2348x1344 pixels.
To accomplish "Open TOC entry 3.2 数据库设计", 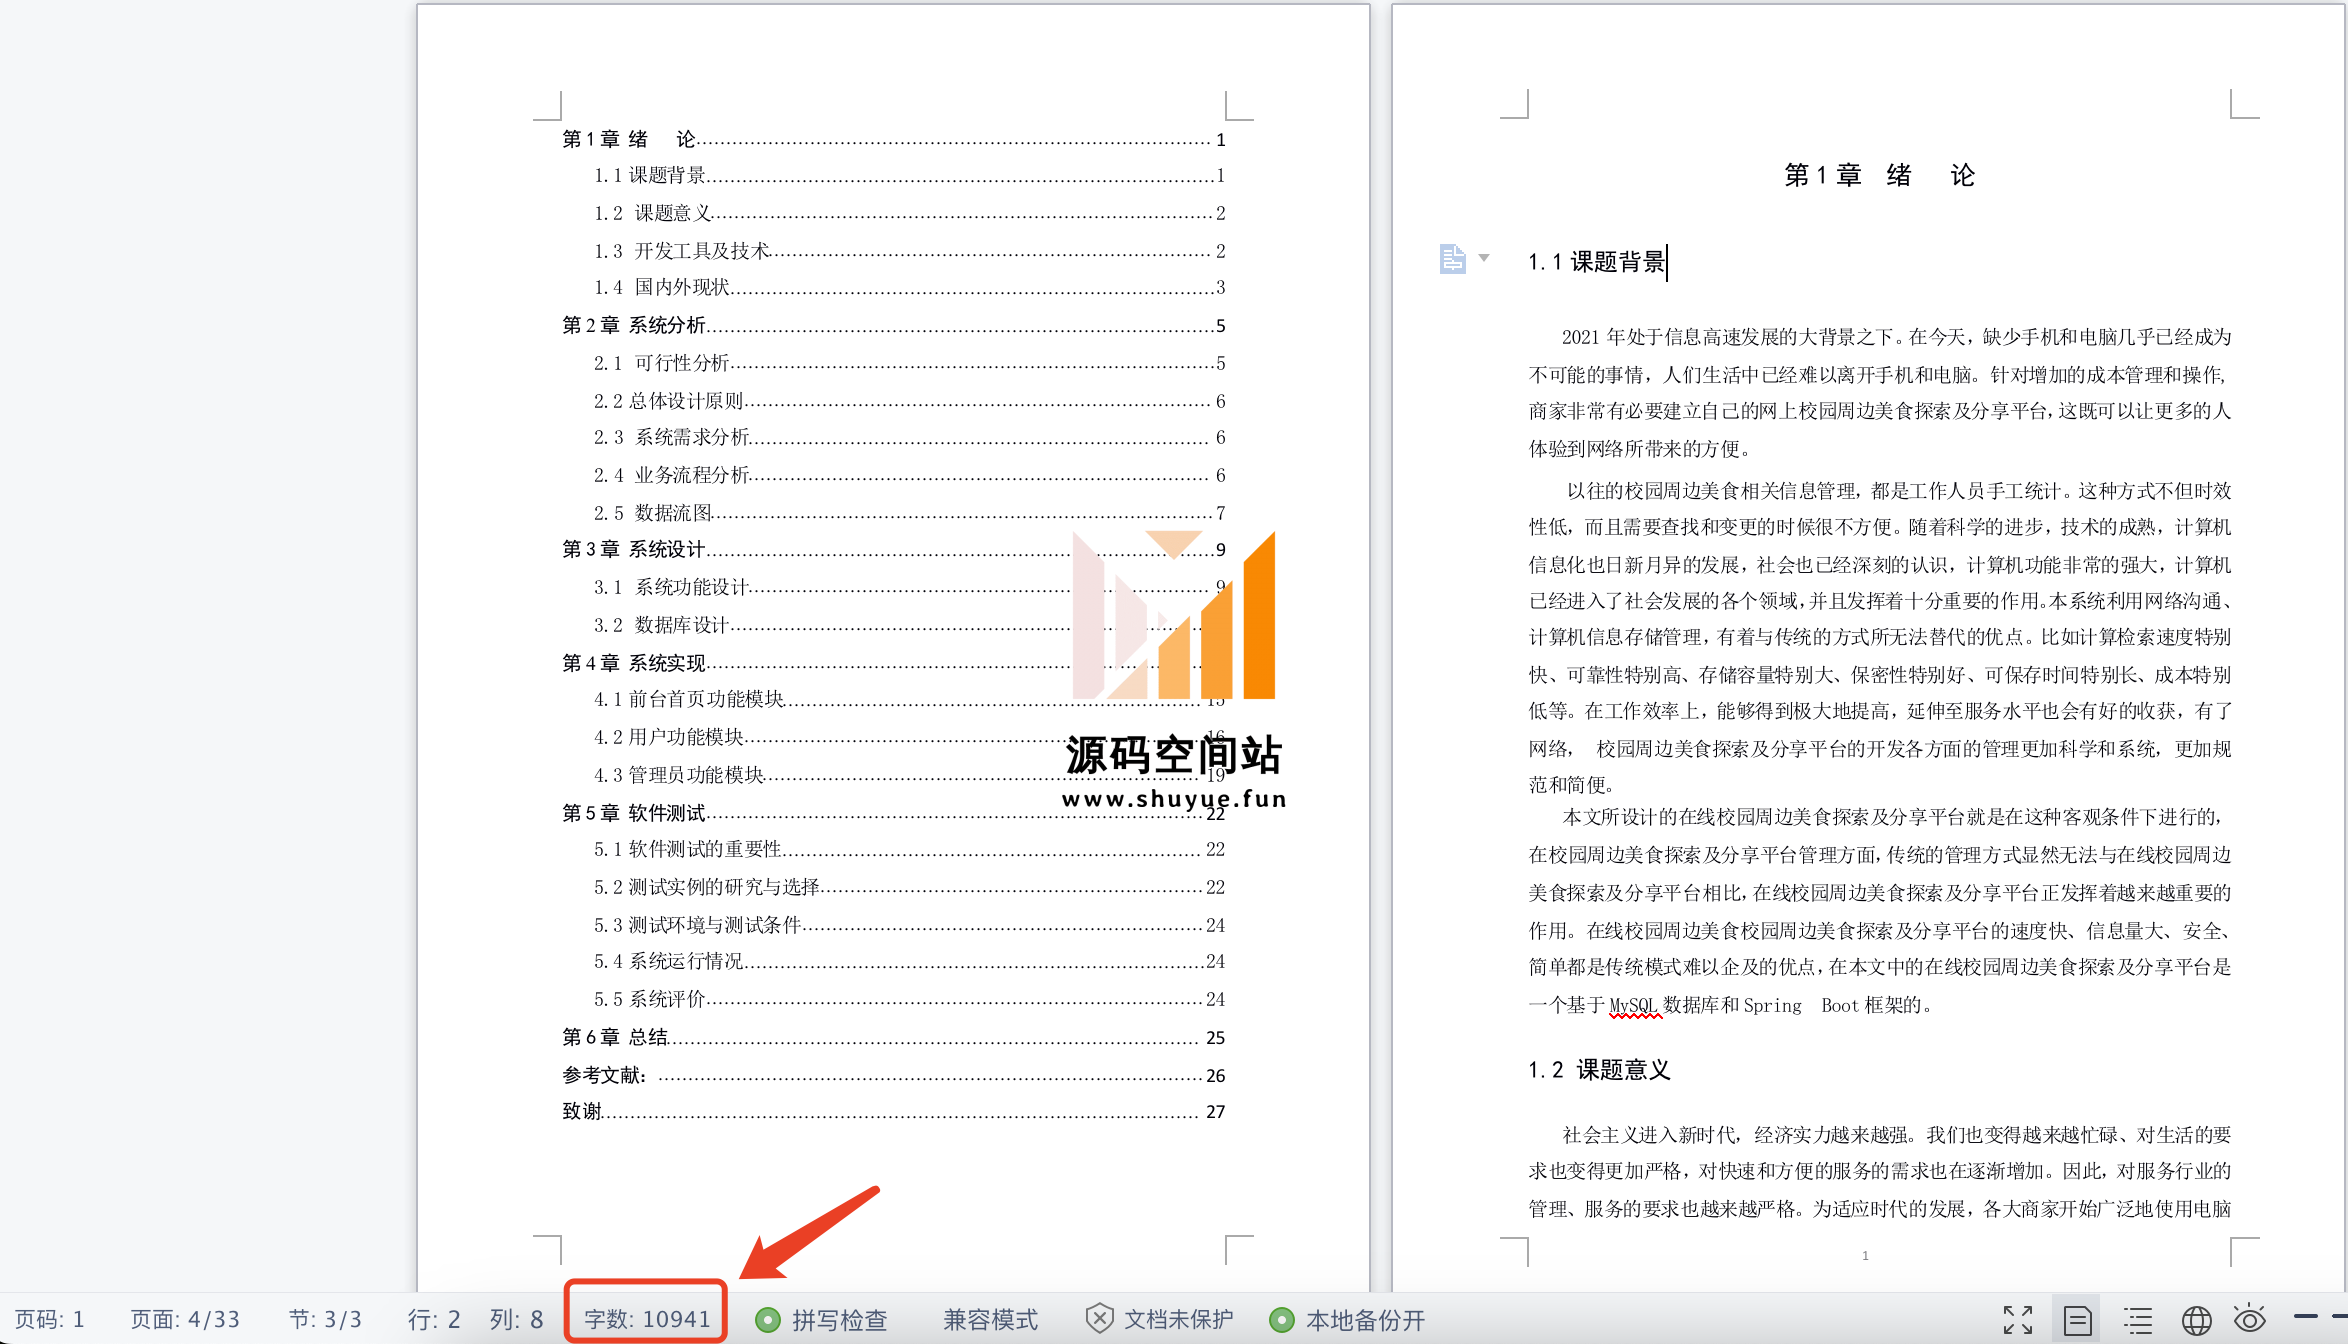I will (909, 624).
